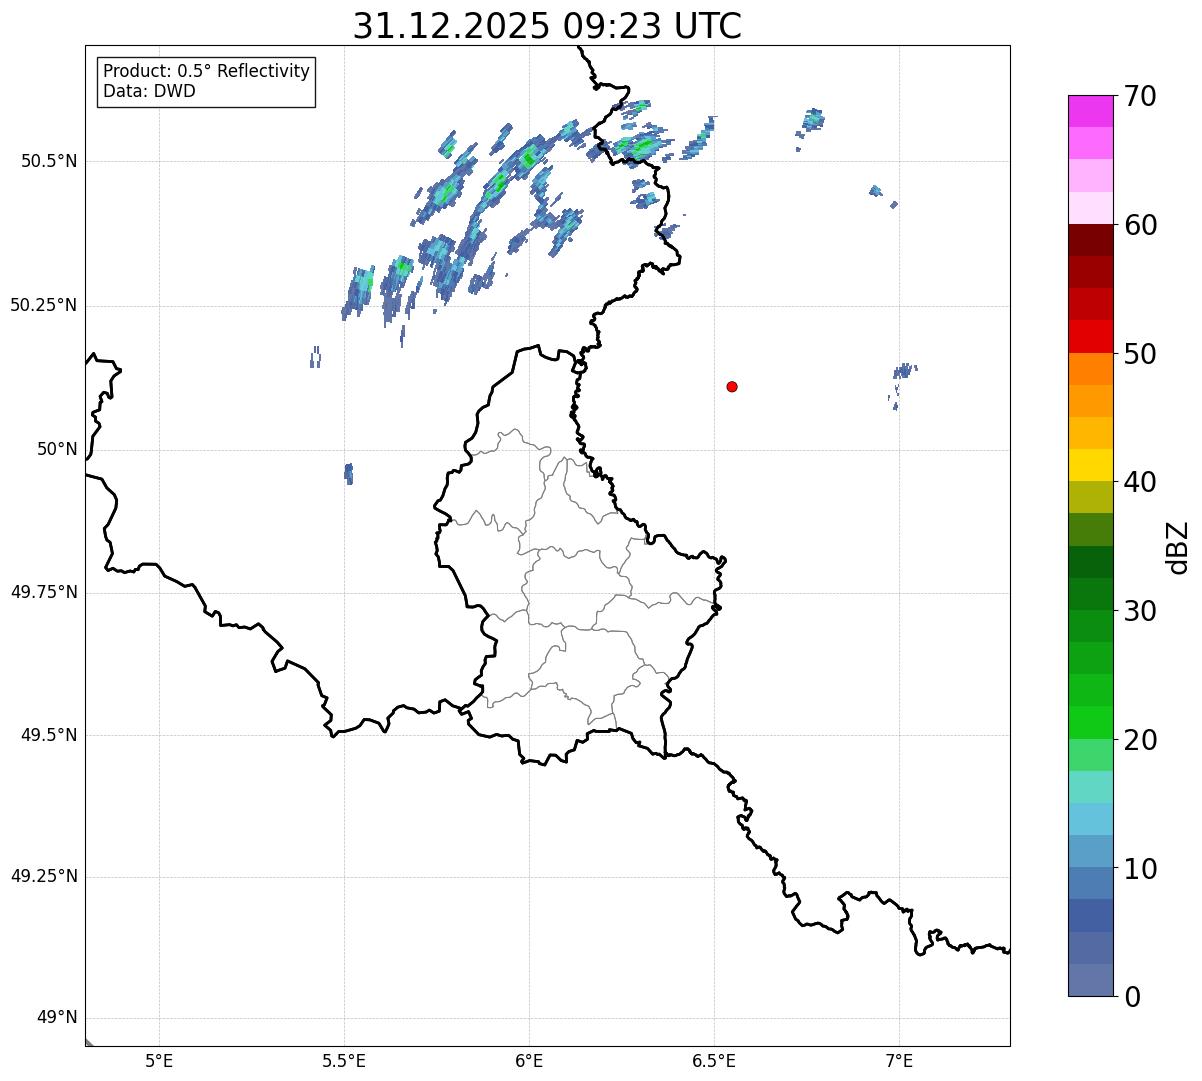This screenshot has height=1081, width=1202.
Task: Click the '50.5°N' latitude label
Action: (48, 161)
